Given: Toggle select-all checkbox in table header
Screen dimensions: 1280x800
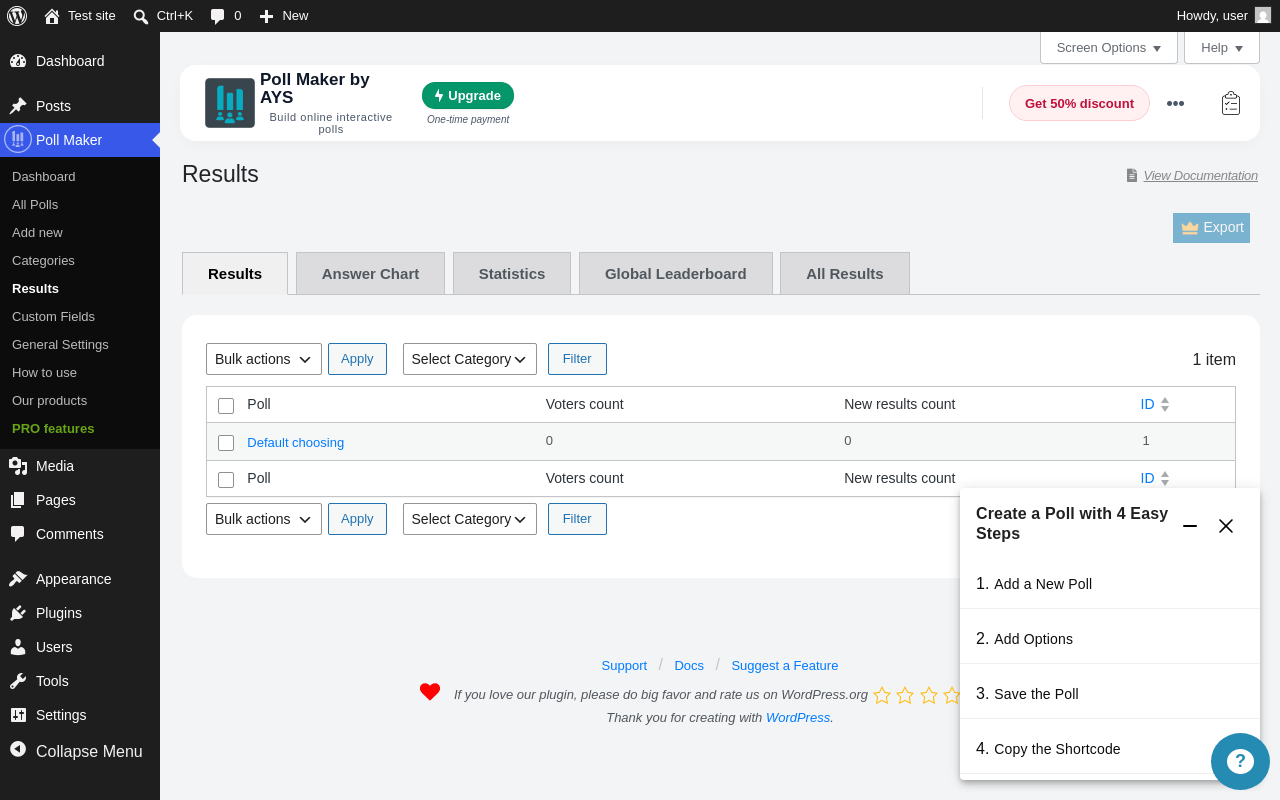Looking at the screenshot, I should [226, 406].
